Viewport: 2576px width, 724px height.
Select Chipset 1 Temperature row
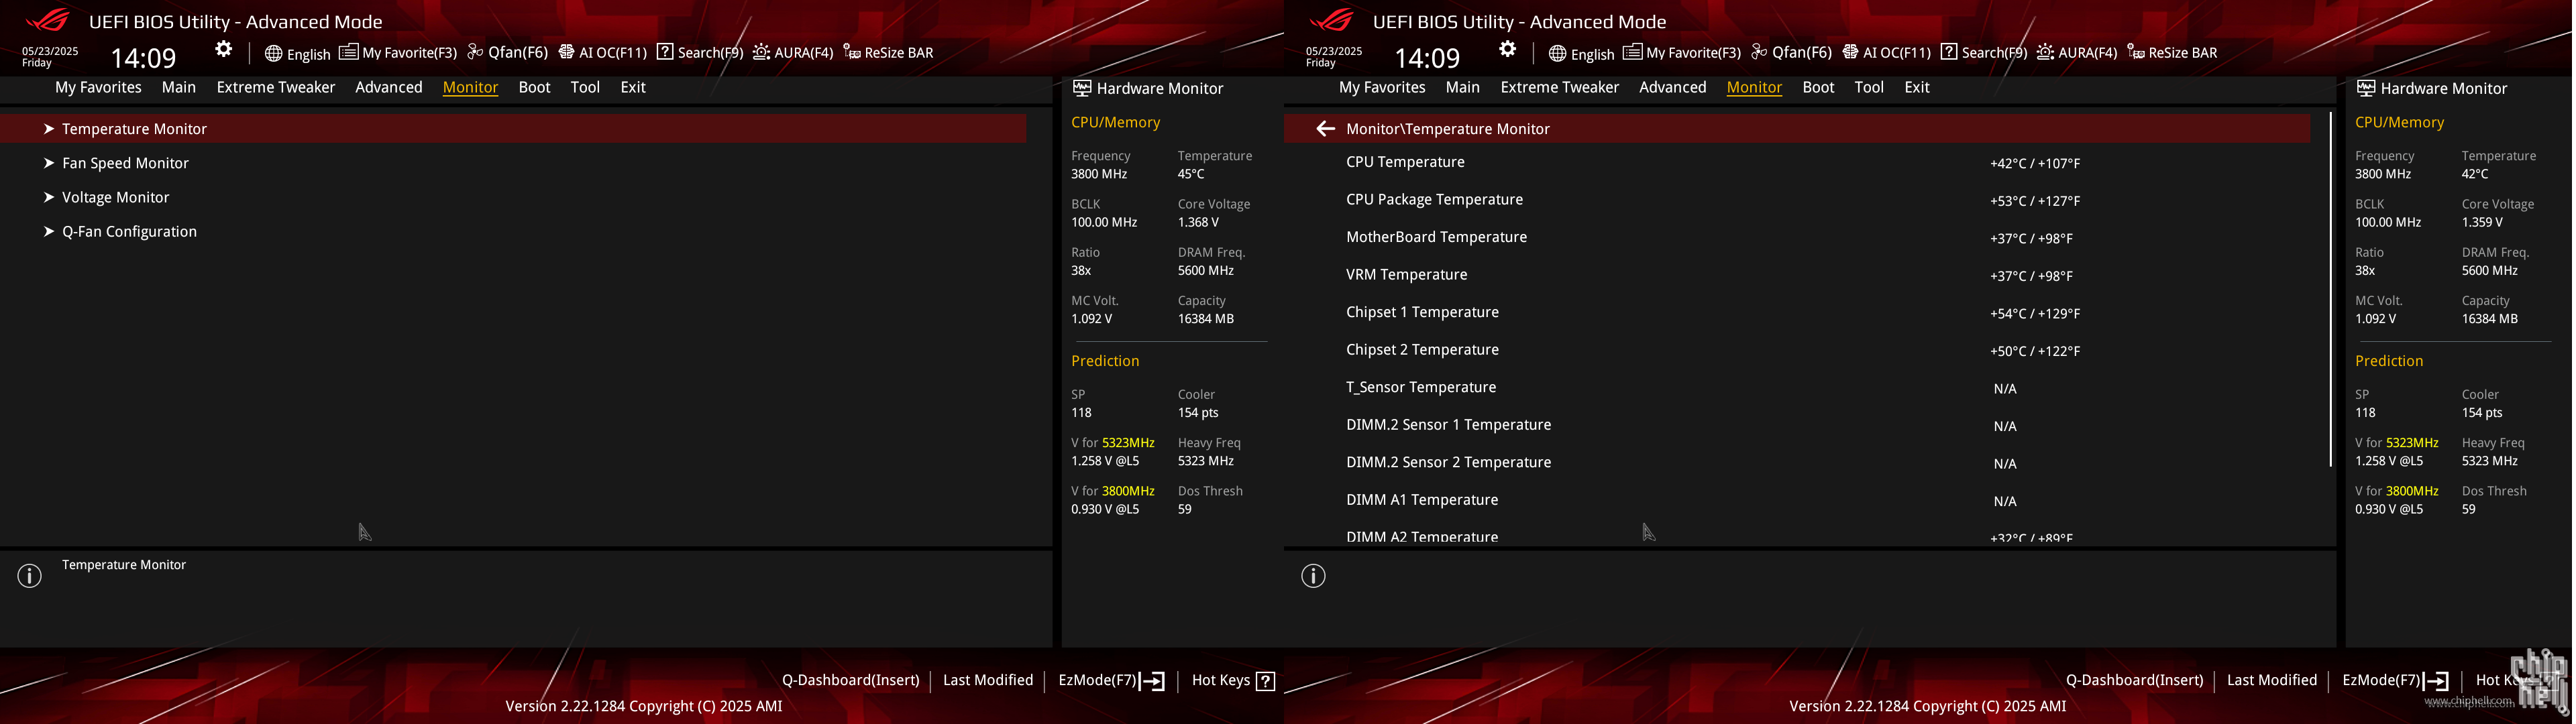1798,312
